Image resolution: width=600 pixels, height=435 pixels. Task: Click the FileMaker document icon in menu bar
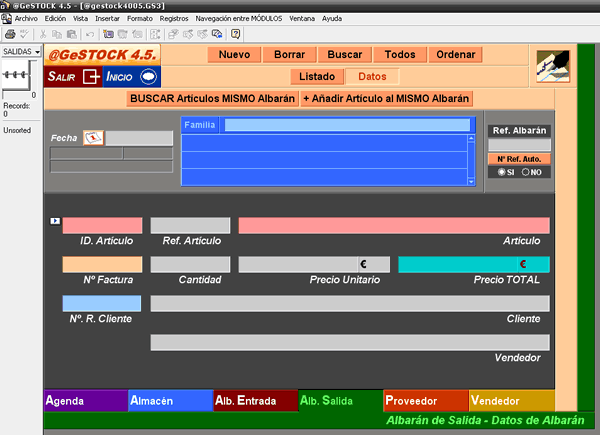coord(6,18)
